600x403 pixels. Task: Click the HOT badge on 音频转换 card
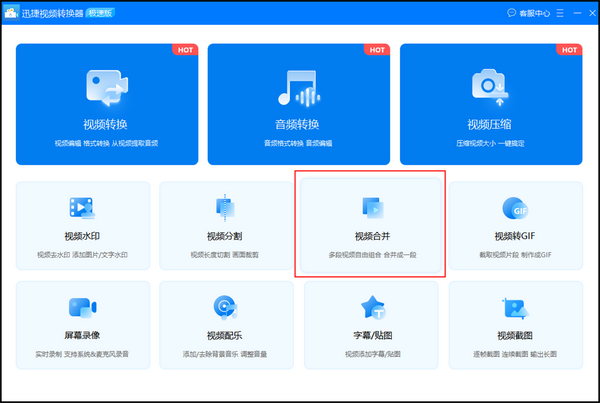pos(376,48)
